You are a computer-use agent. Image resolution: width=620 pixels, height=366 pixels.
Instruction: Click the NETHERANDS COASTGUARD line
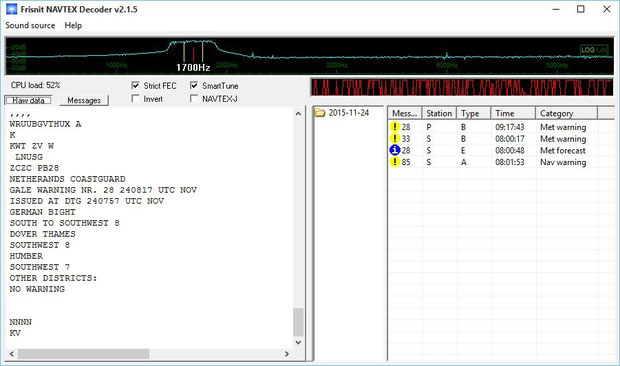[67, 179]
